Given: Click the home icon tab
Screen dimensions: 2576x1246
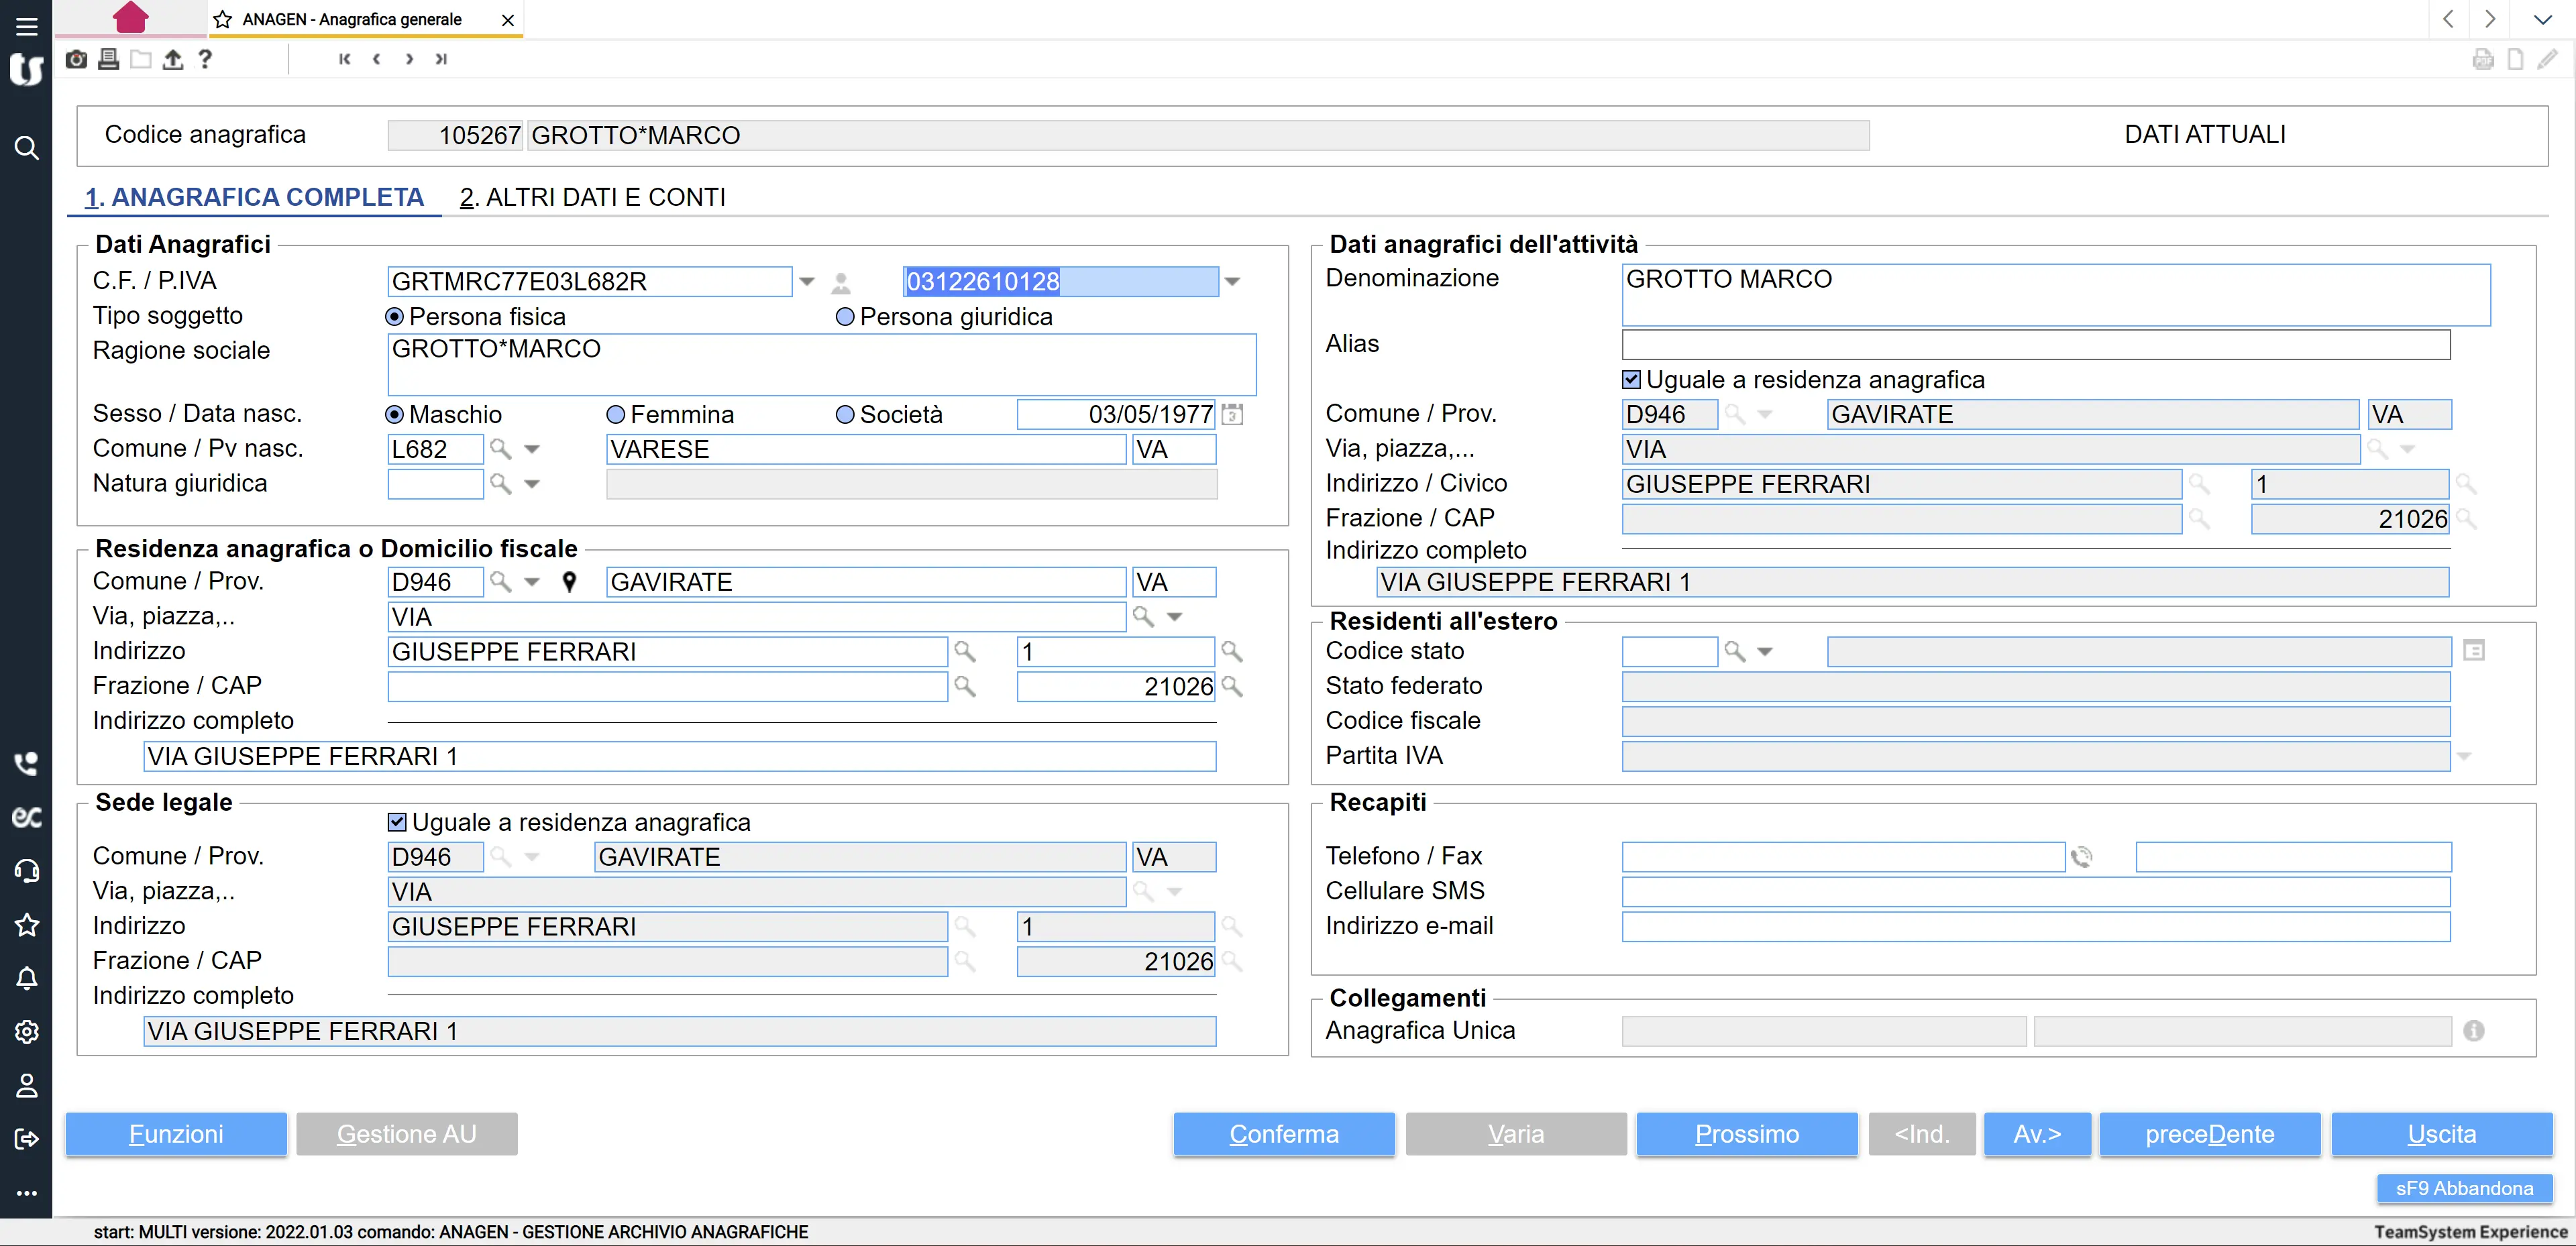Looking at the screenshot, I should click(x=130, y=18).
